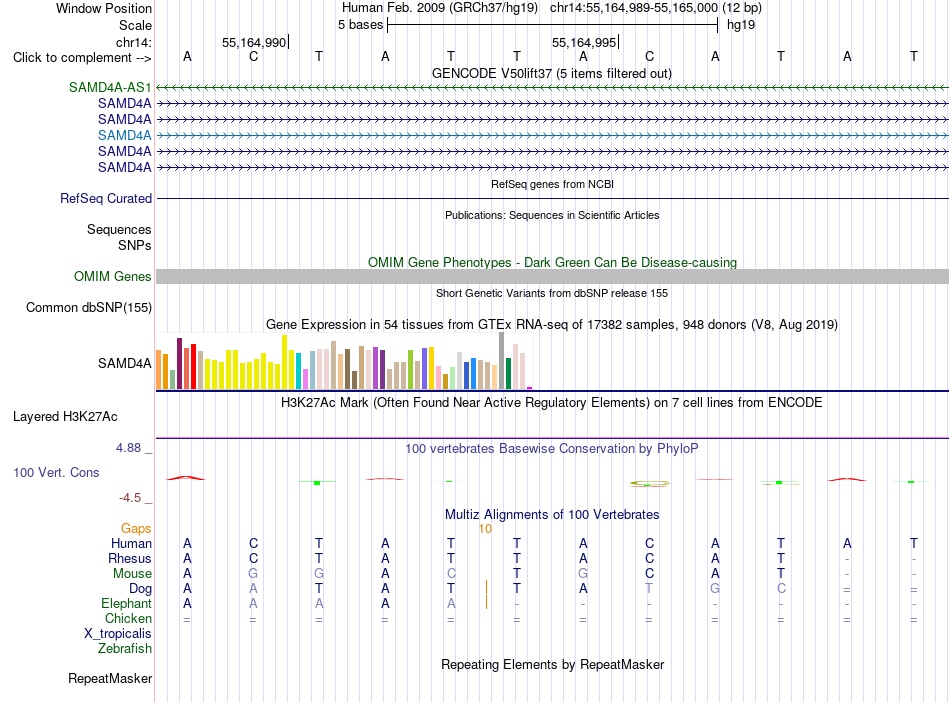Click the Scale track label
Image resolution: width=950 pixels, height=702 pixels.
pyautogui.click(x=135, y=25)
